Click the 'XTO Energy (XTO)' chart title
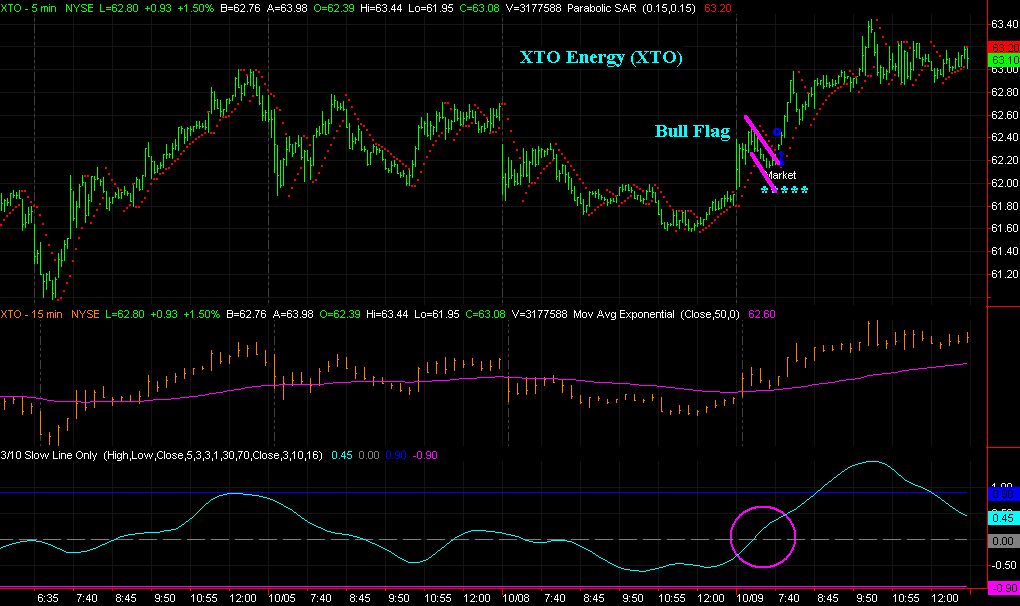This screenshot has height=606, width=1020. coord(601,57)
